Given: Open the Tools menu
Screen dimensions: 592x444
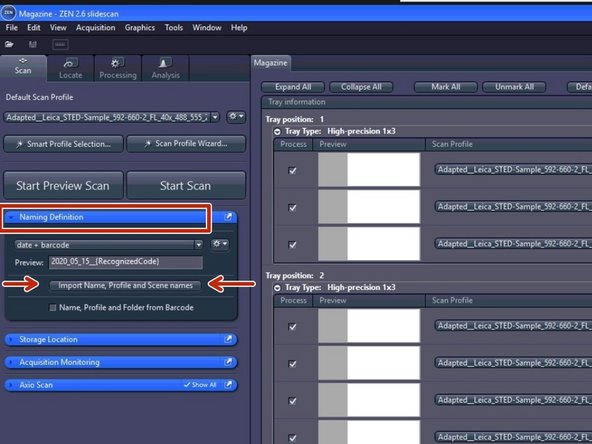Looking at the screenshot, I should coord(174,28).
